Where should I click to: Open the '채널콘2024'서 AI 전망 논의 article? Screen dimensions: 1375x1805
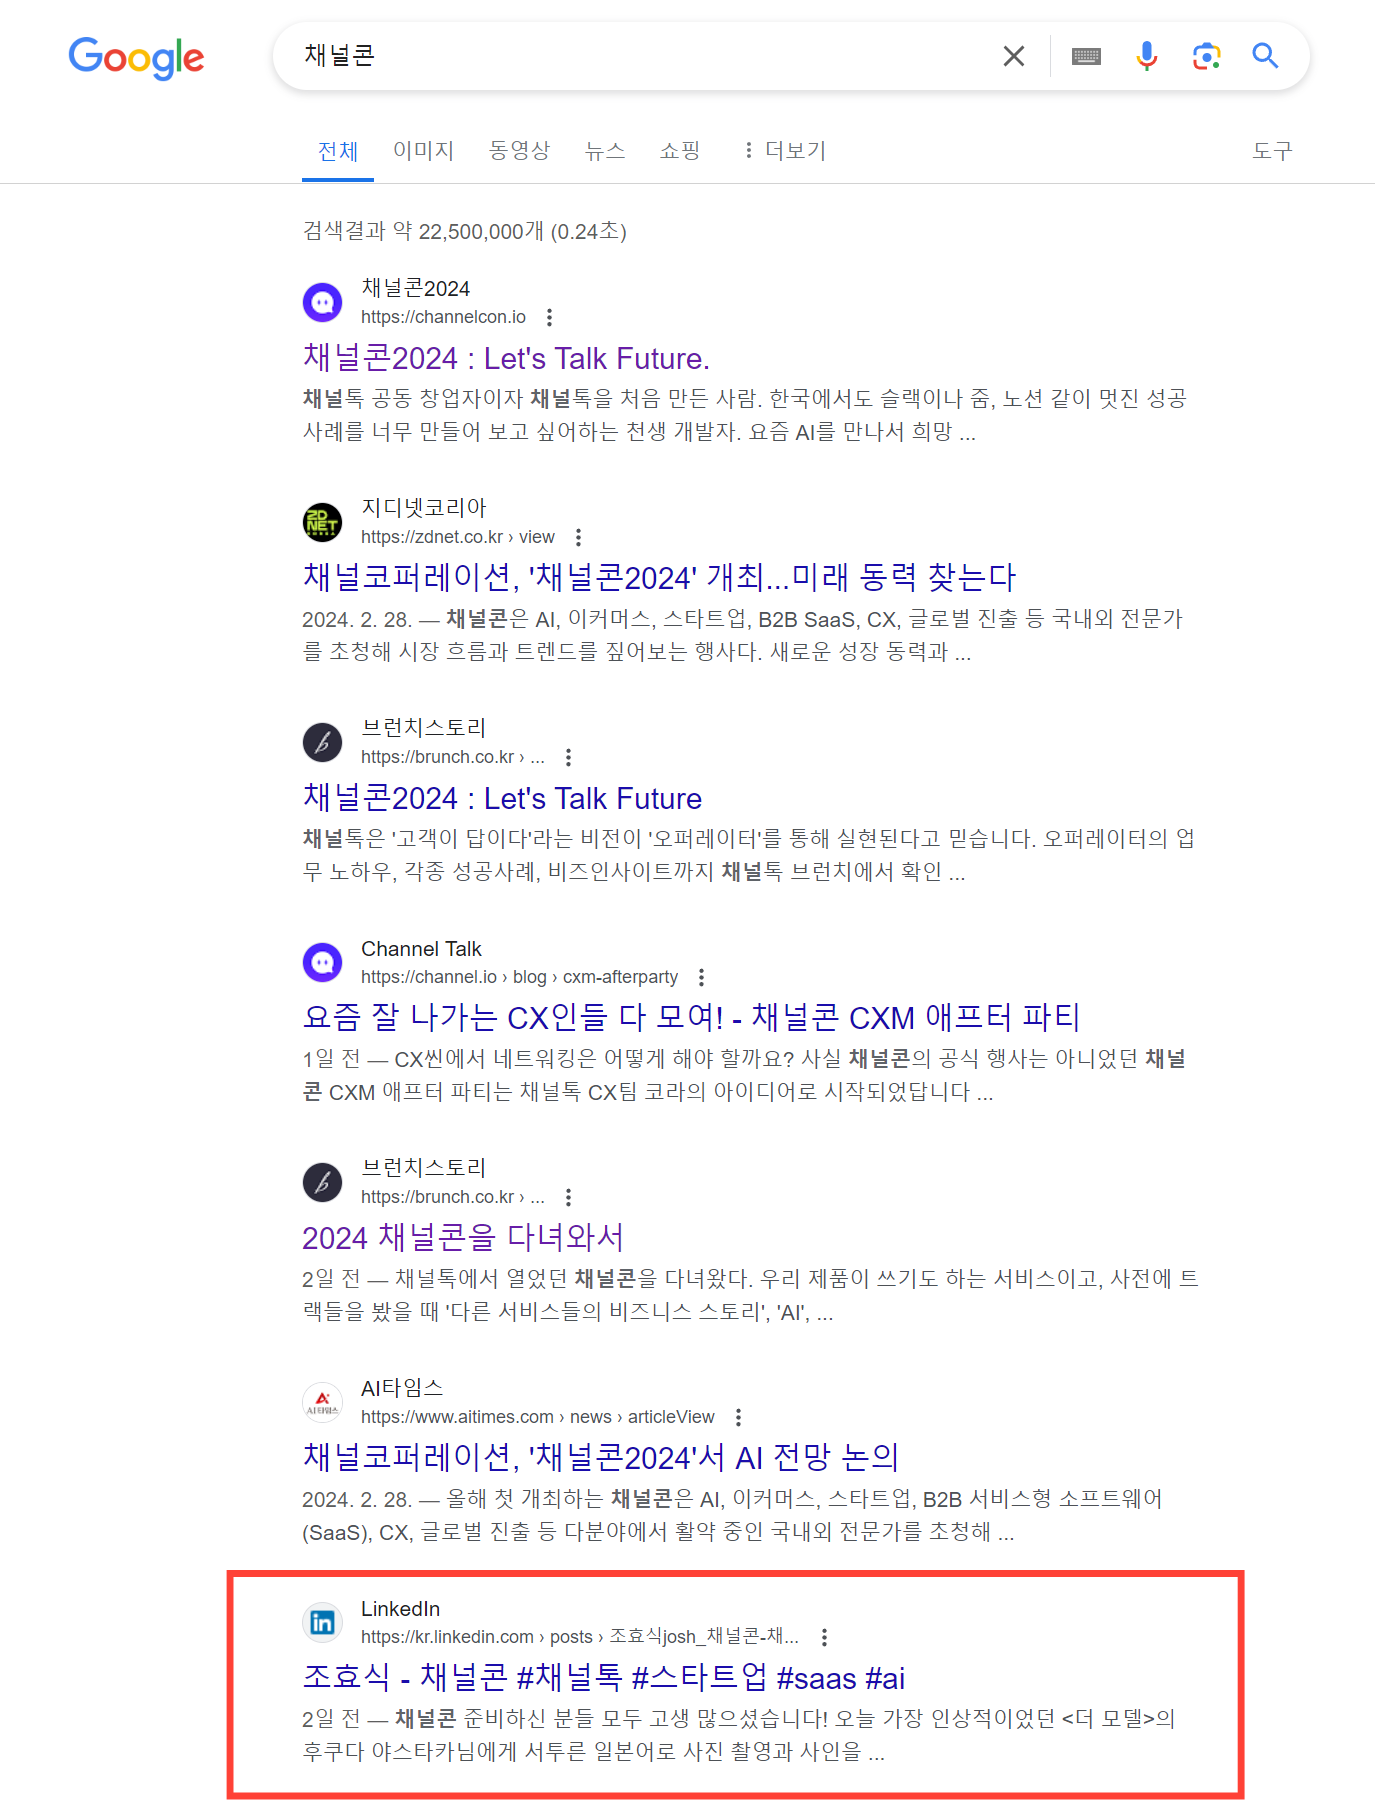pyautogui.click(x=600, y=1458)
